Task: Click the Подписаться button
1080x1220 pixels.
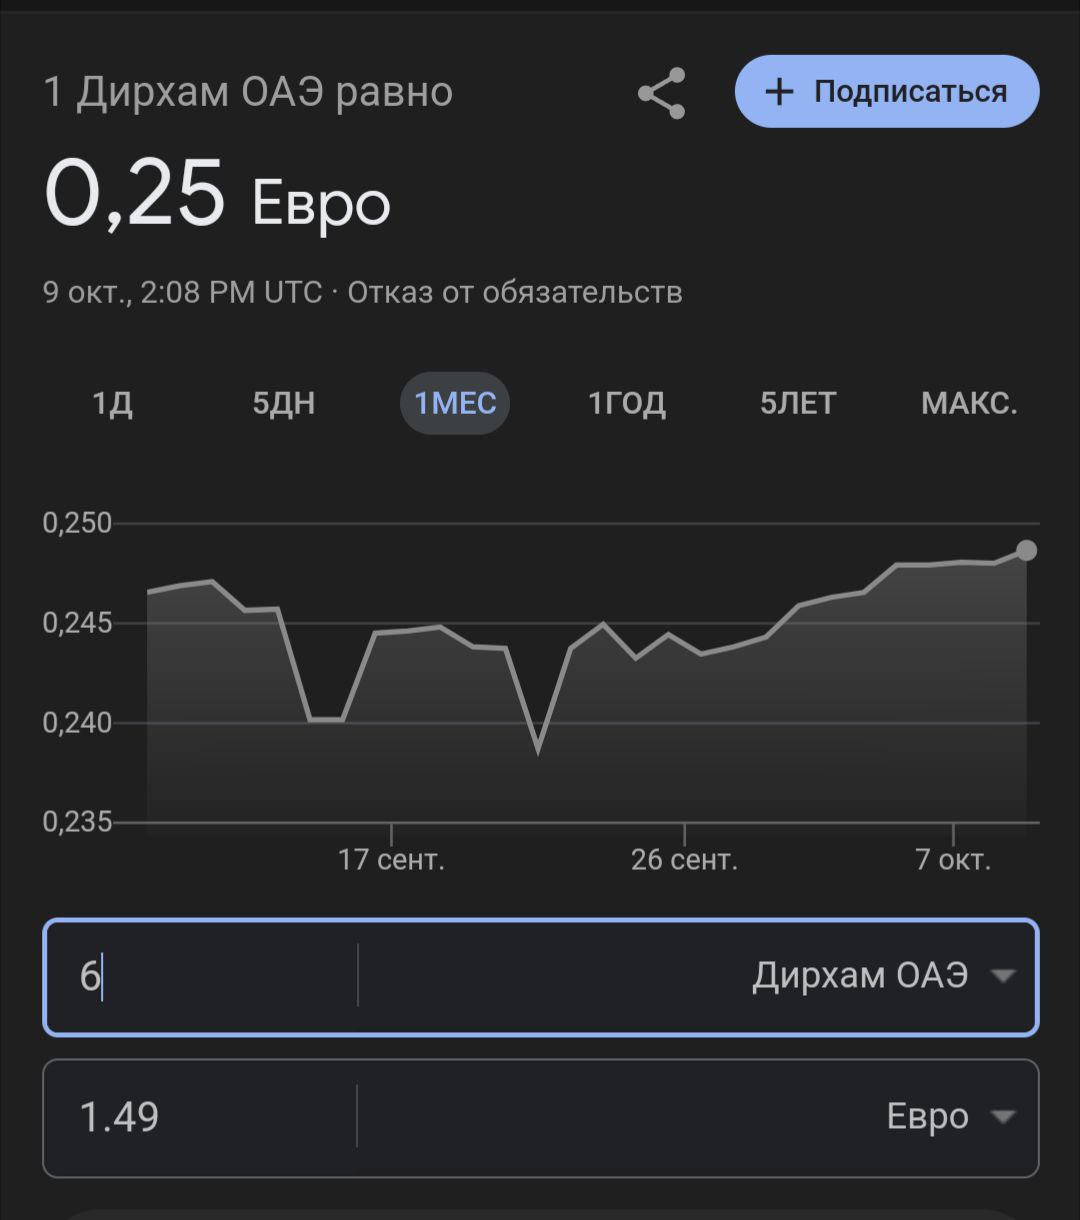Action: point(887,91)
